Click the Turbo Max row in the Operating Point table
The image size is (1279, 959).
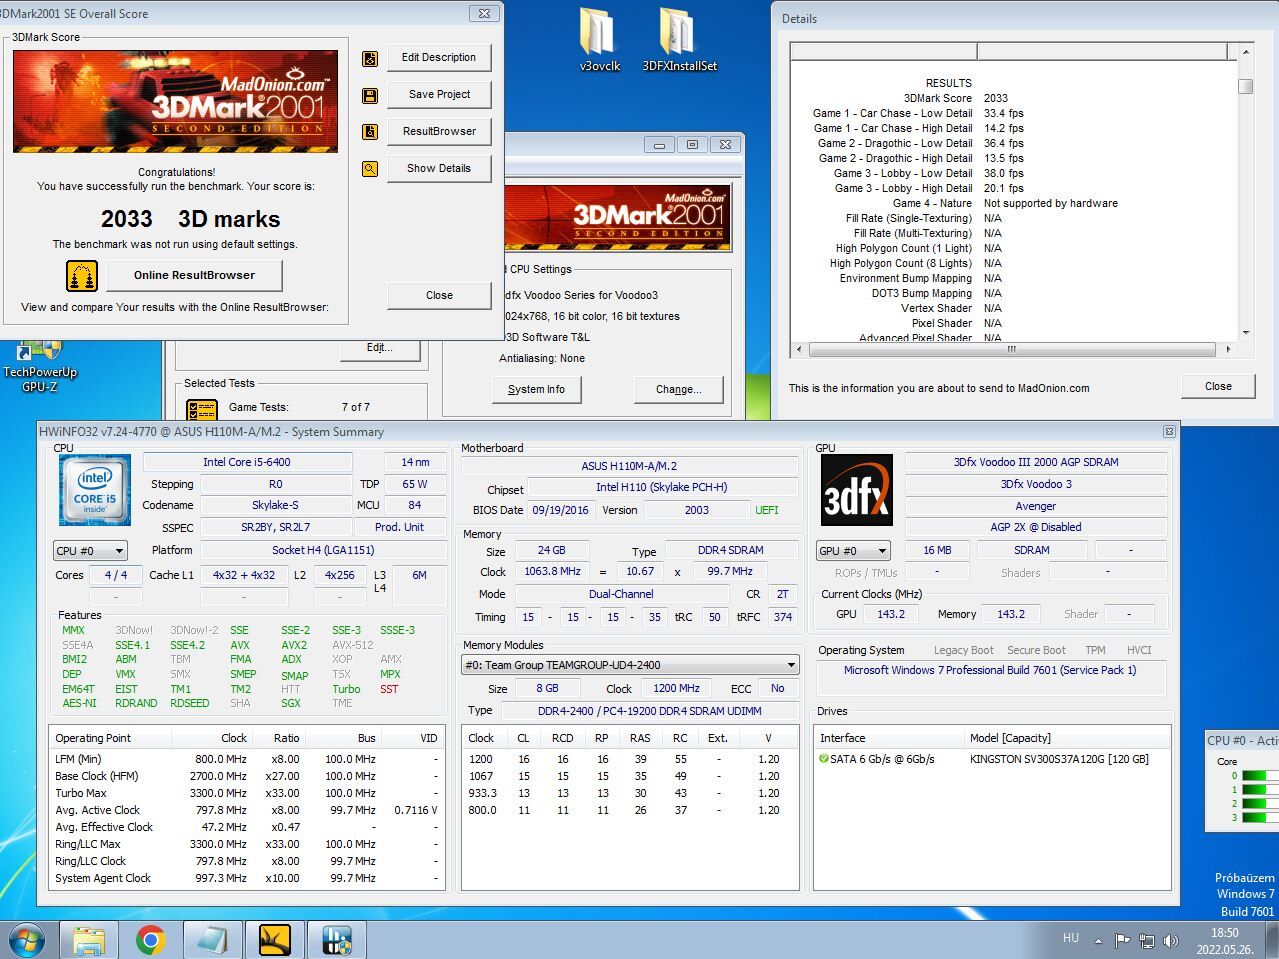247,793
